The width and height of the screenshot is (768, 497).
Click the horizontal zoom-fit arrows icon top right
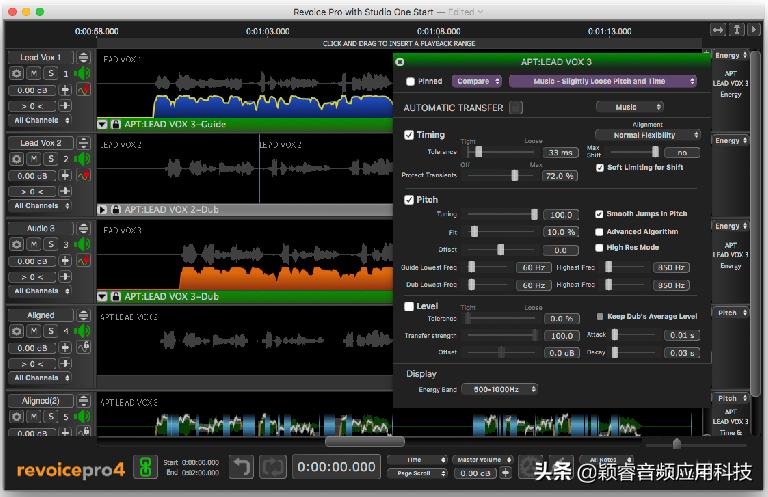pyautogui.click(x=717, y=31)
